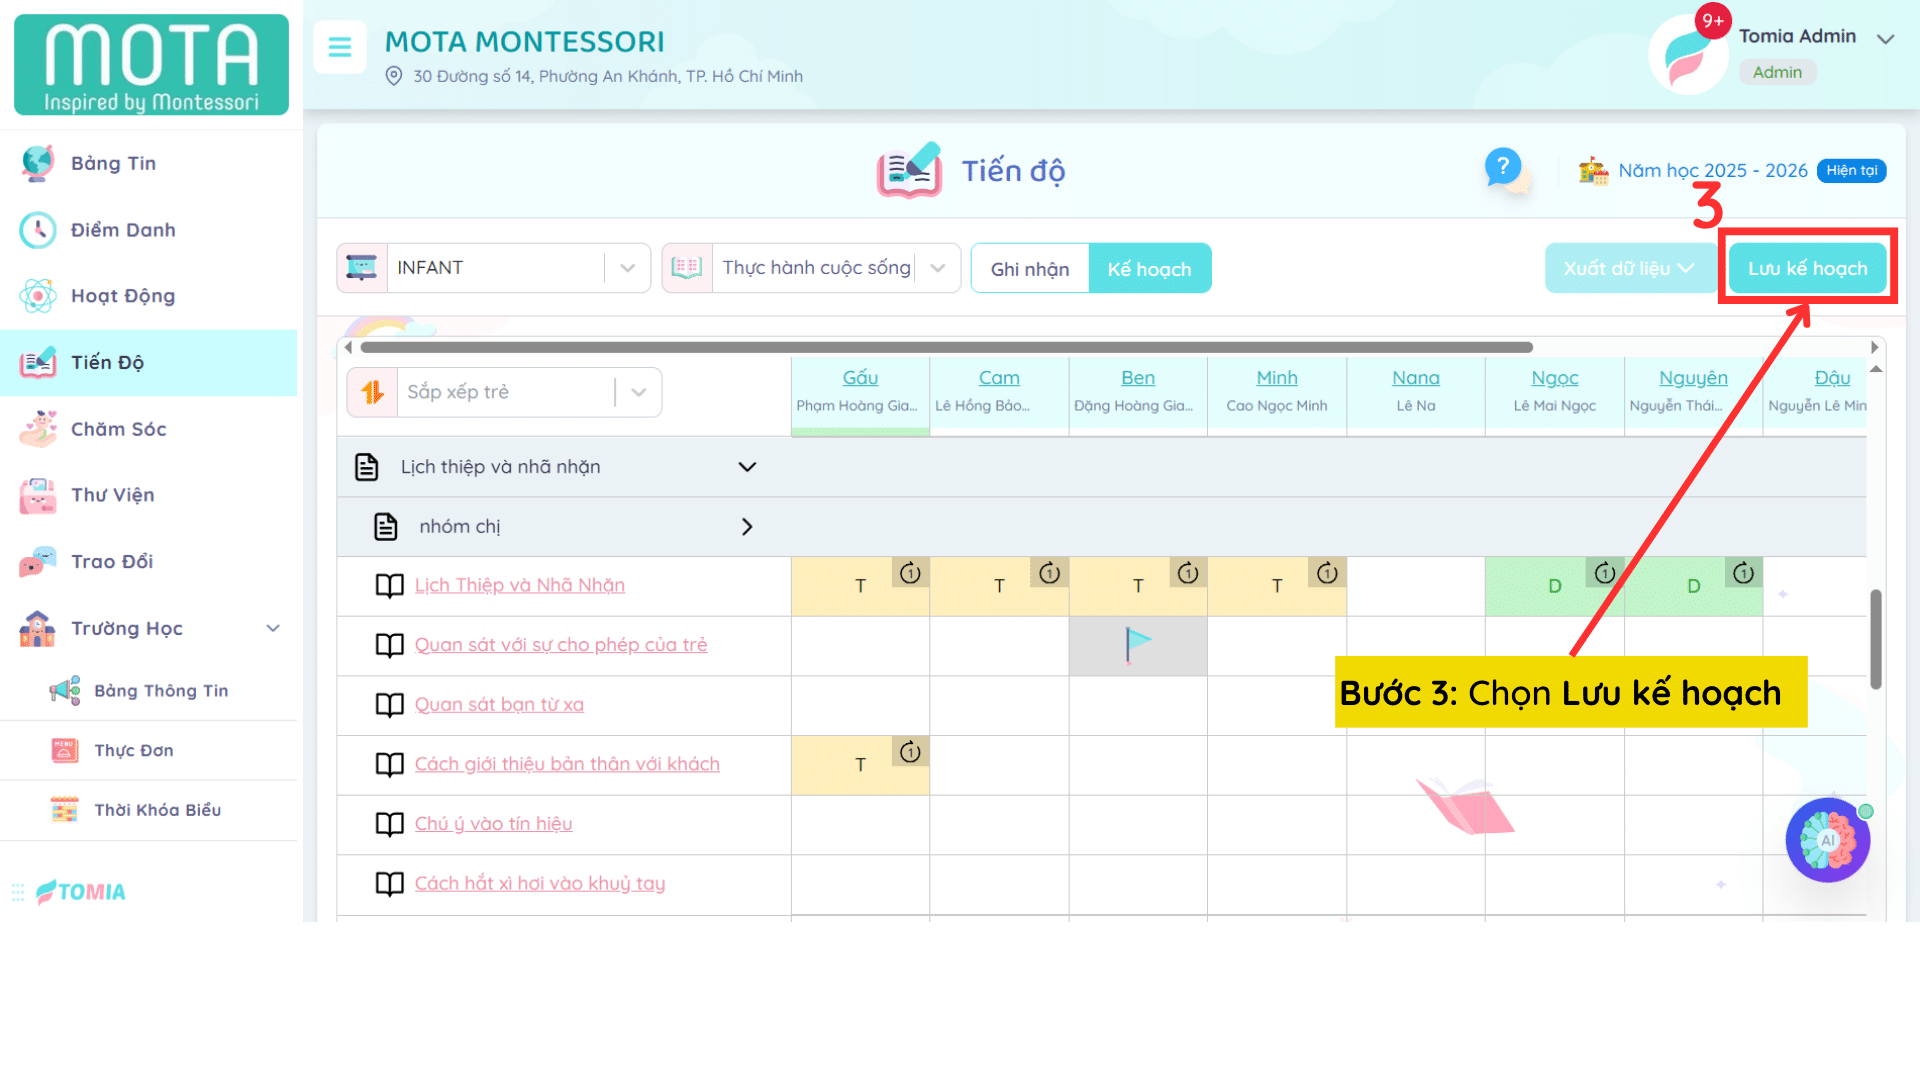Open the blue help question icon
This screenshot has height=1080, width=1920.
pos(1502,167)
